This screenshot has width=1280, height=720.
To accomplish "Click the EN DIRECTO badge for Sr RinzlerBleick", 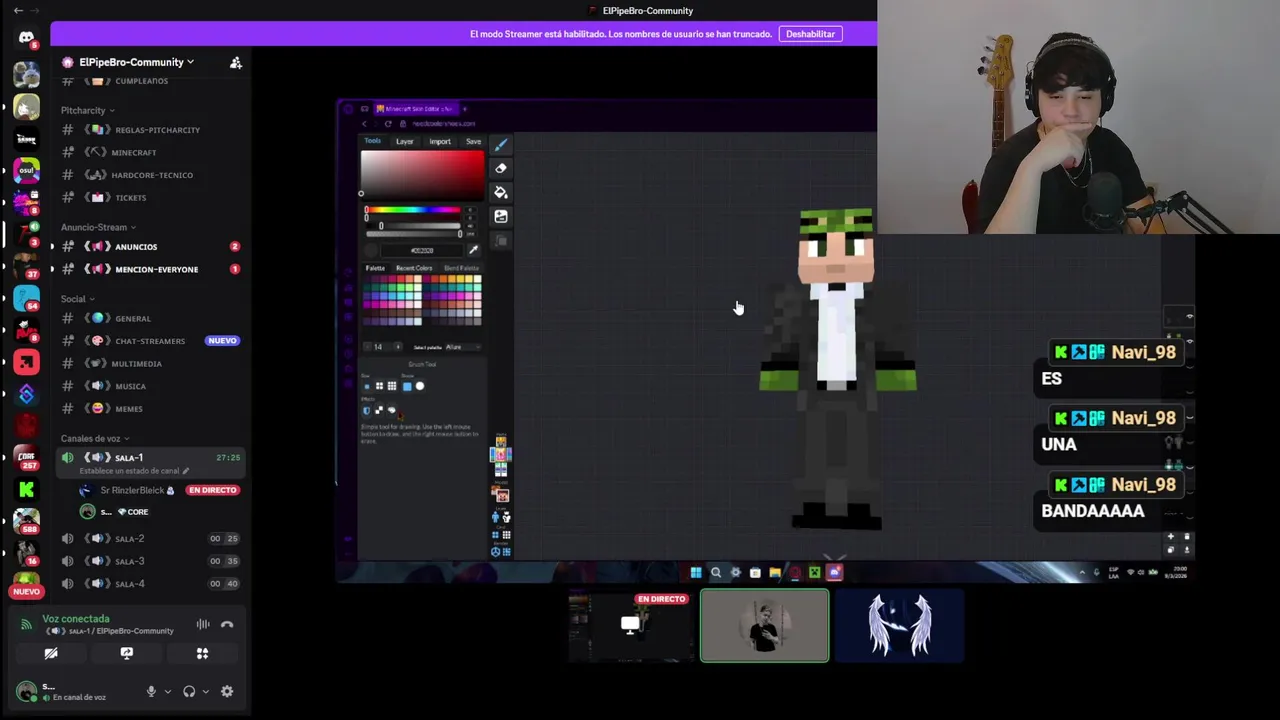I will (x=212, y=491).
